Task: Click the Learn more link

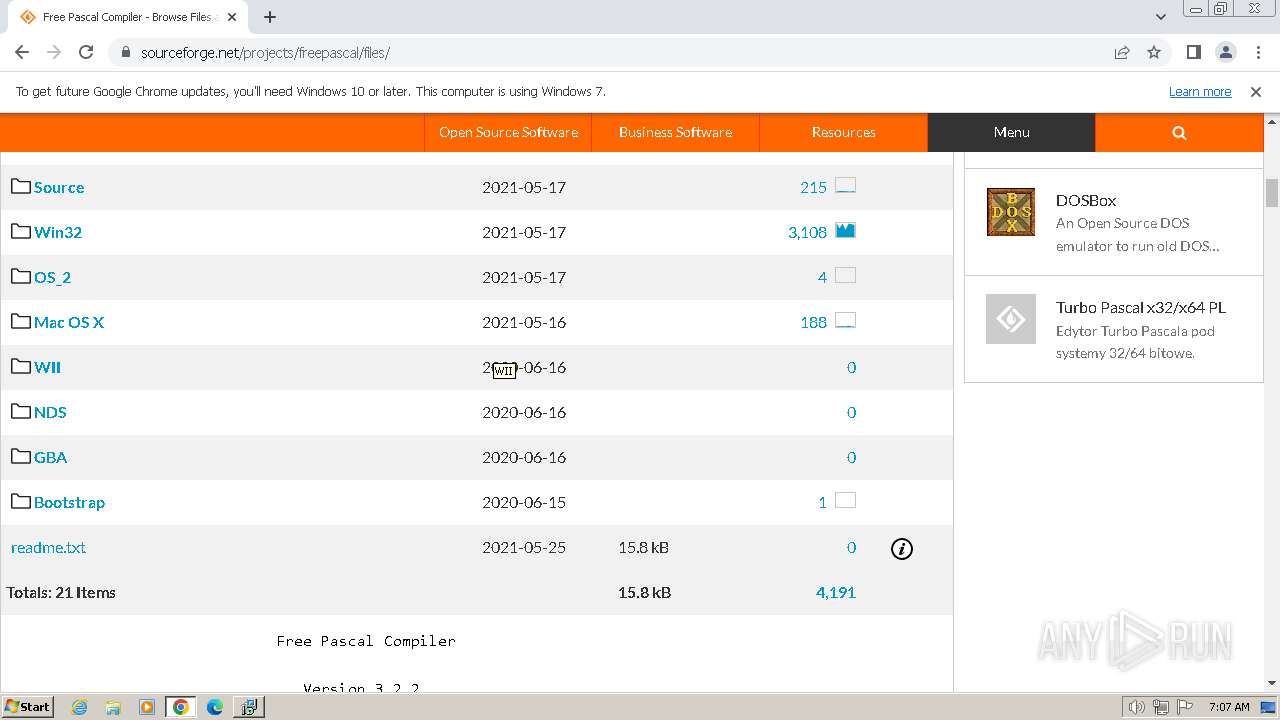Action: (x=1200, y=91)
